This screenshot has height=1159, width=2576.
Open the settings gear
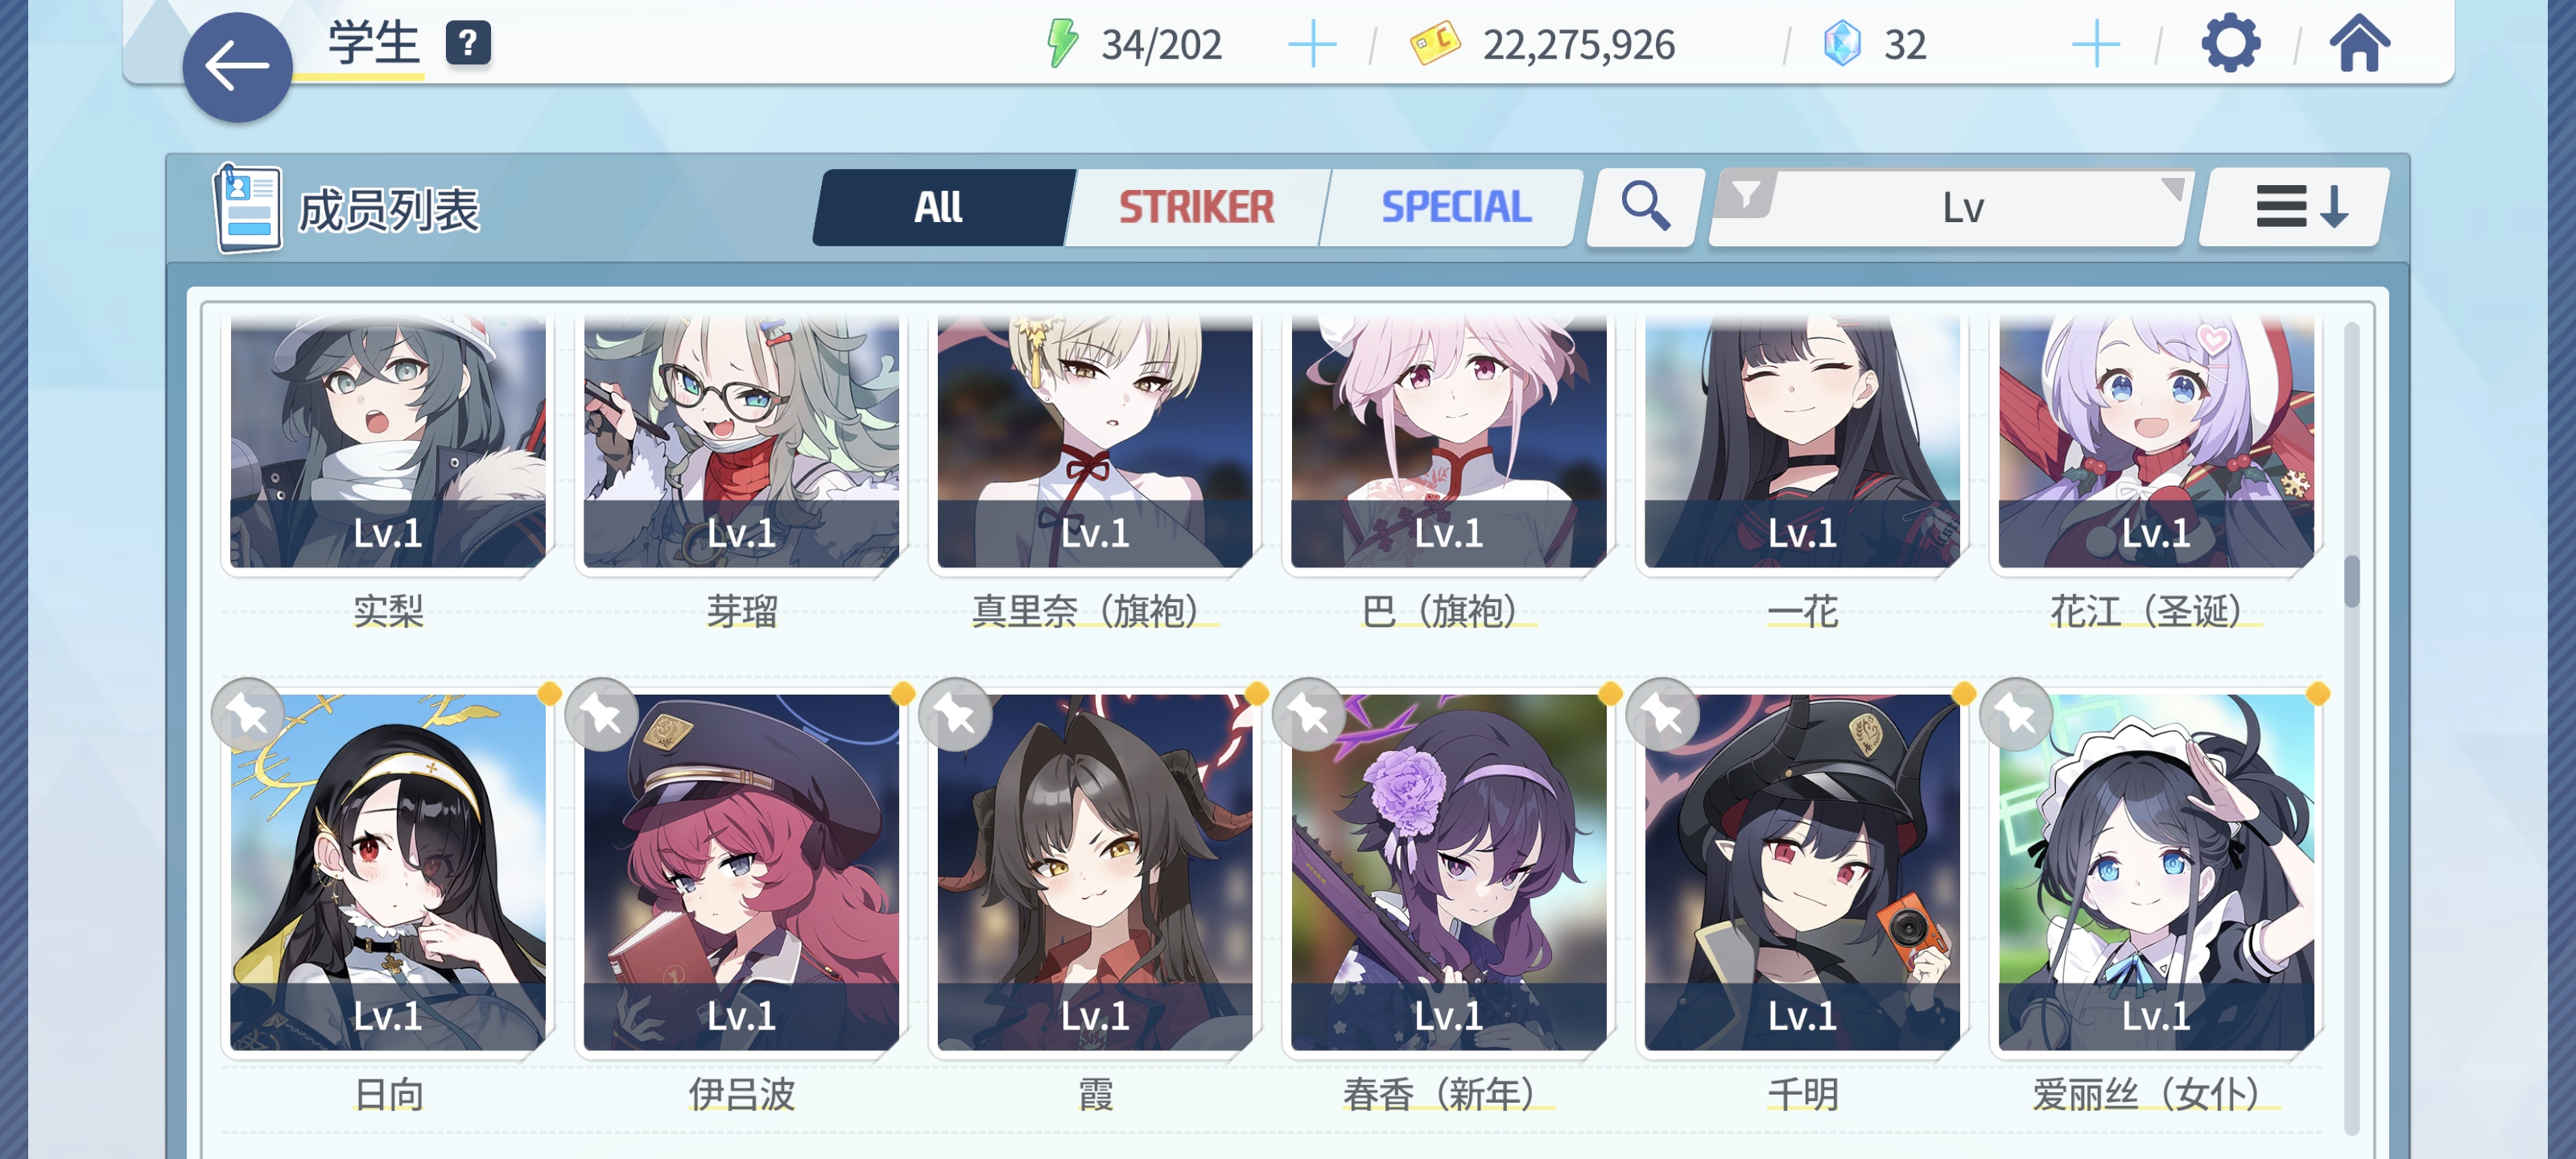[2230, 44]
